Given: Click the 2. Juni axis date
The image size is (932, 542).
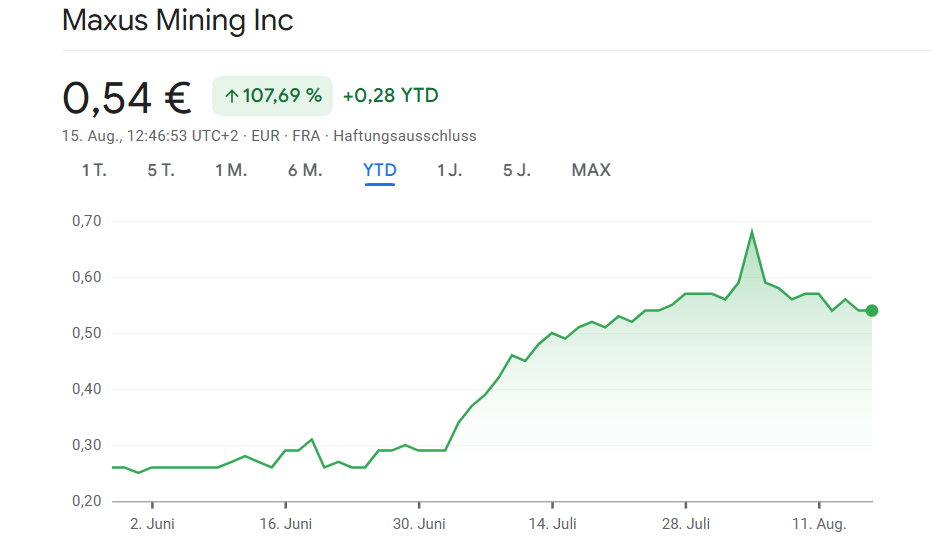Looking at the screenshot, I should pos(152,524).
